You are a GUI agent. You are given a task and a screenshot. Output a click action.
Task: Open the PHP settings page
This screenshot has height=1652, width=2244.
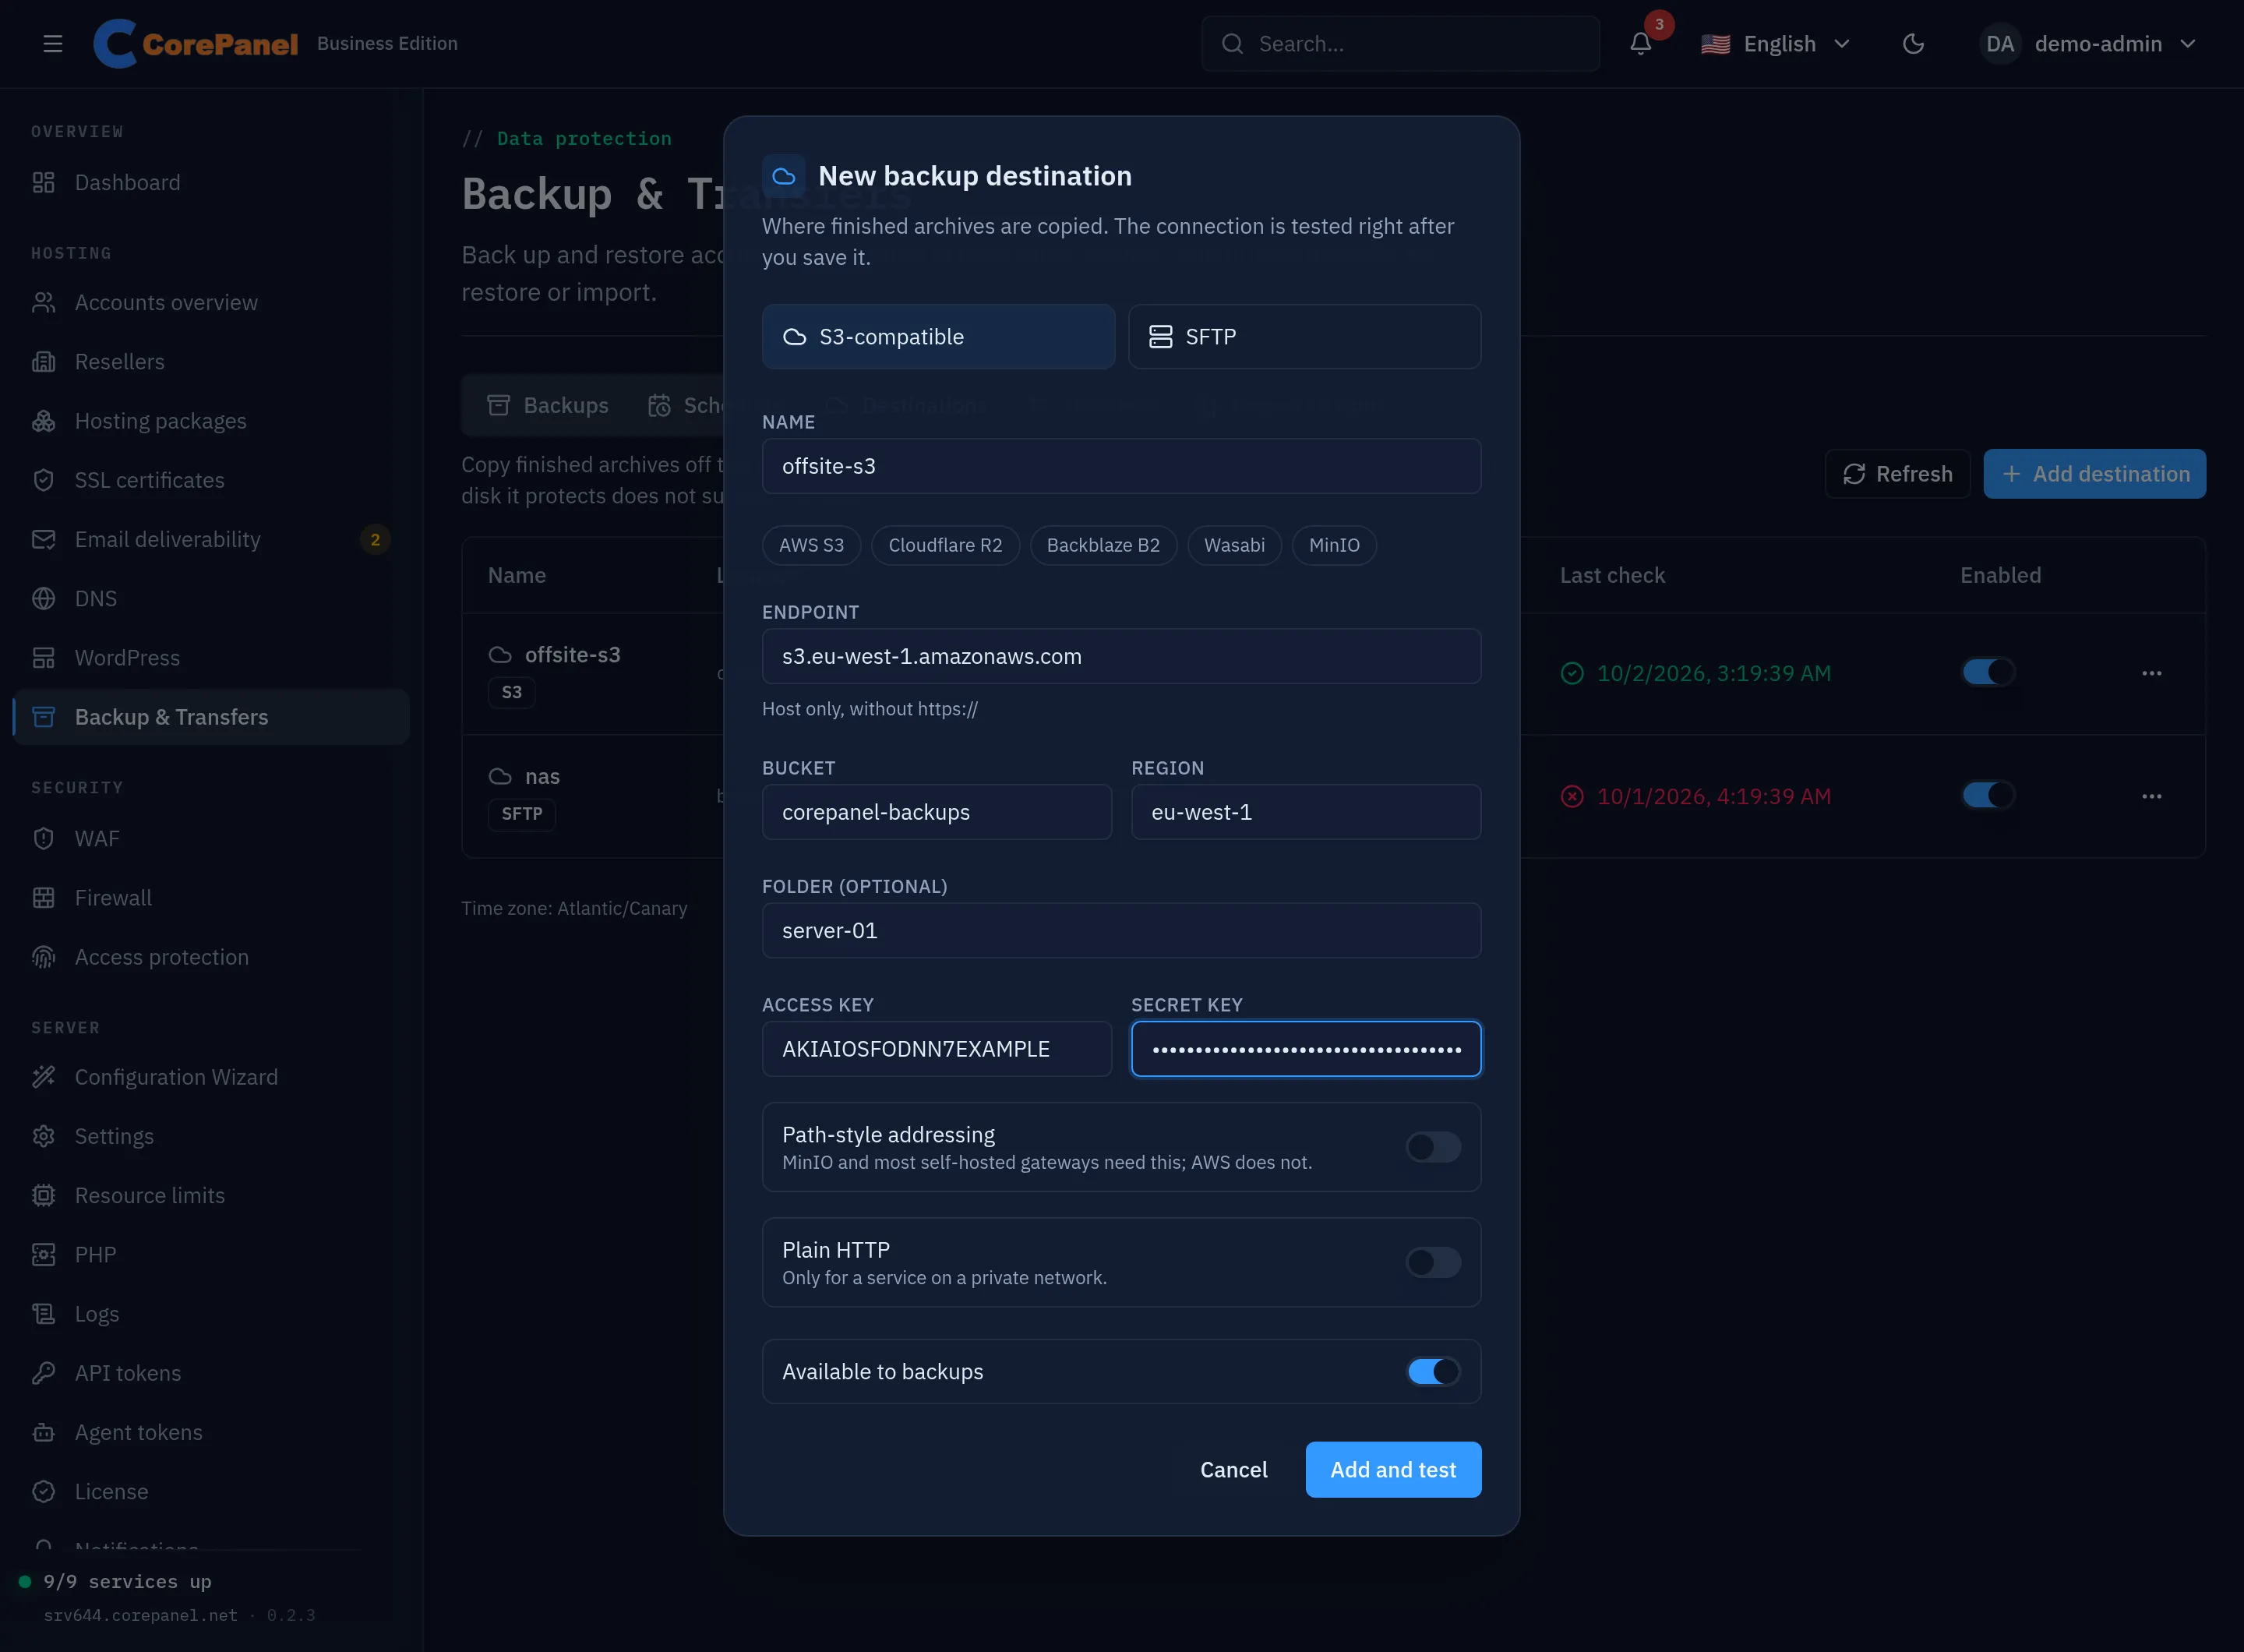(x=211, y=1255)
